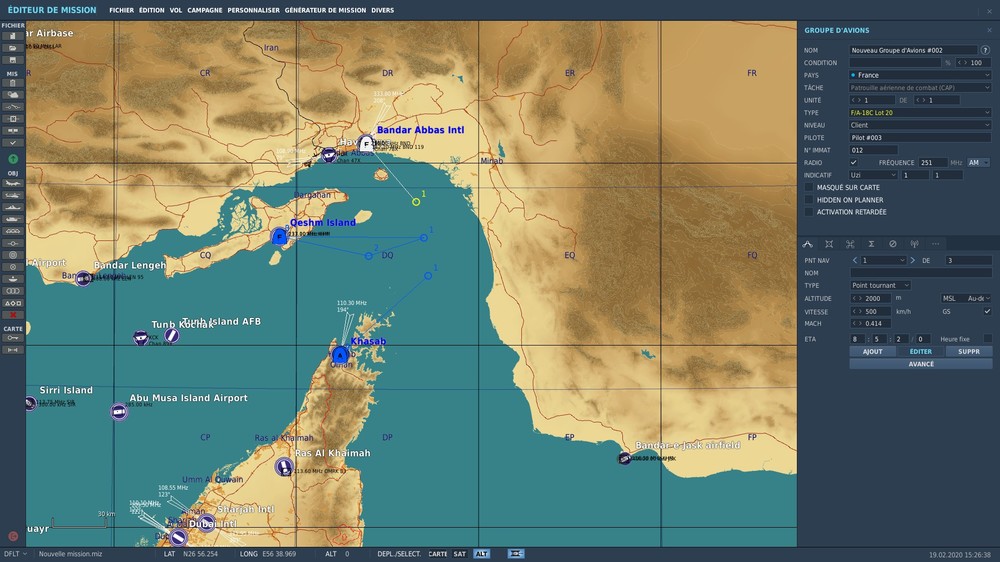Switch map to SAT mode

pyautogui.click(x=460, y=554)
